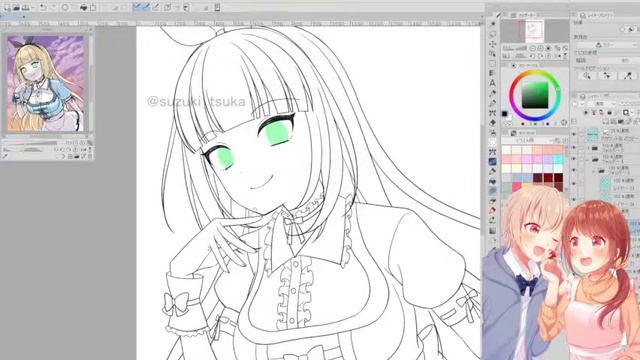This screenshot has width=640, height=360.
Task: Choose the cyan swatch in color set
Action: (x=559, y=159)
